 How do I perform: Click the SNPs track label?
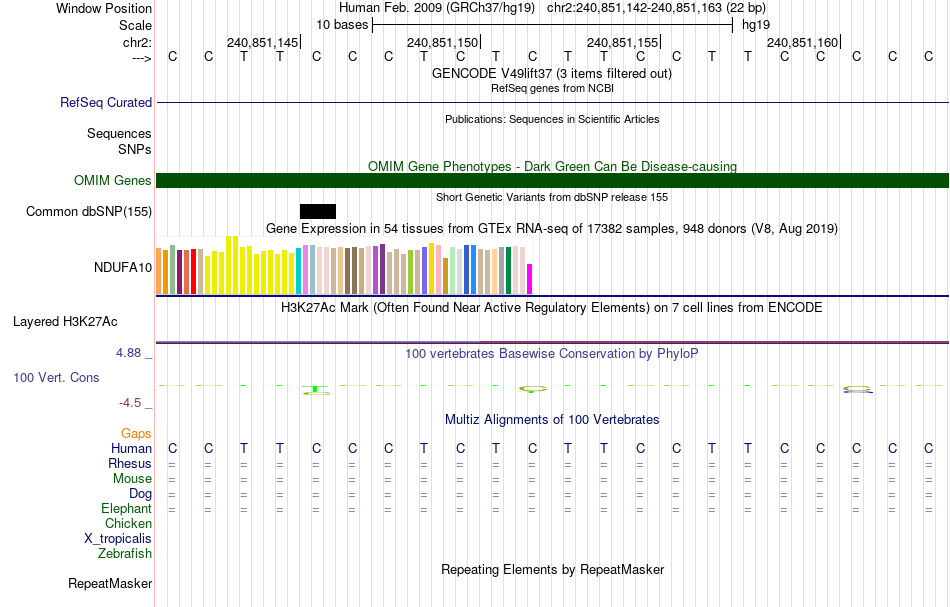135,149
